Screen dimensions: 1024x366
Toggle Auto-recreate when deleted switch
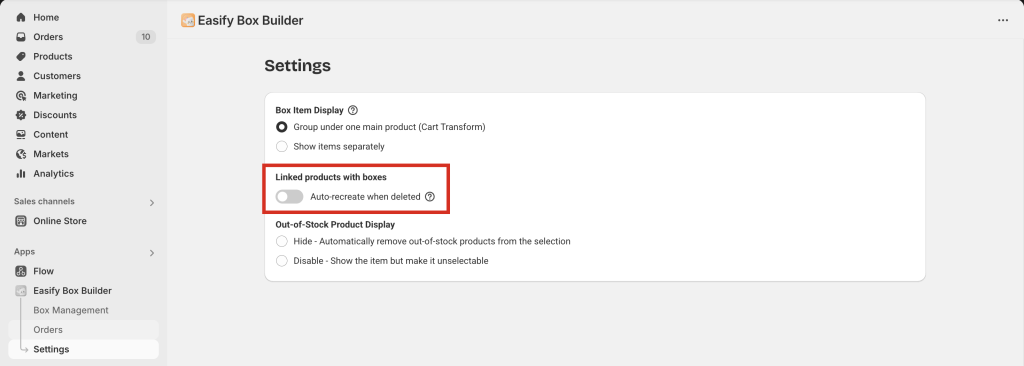tap(289, 197)
